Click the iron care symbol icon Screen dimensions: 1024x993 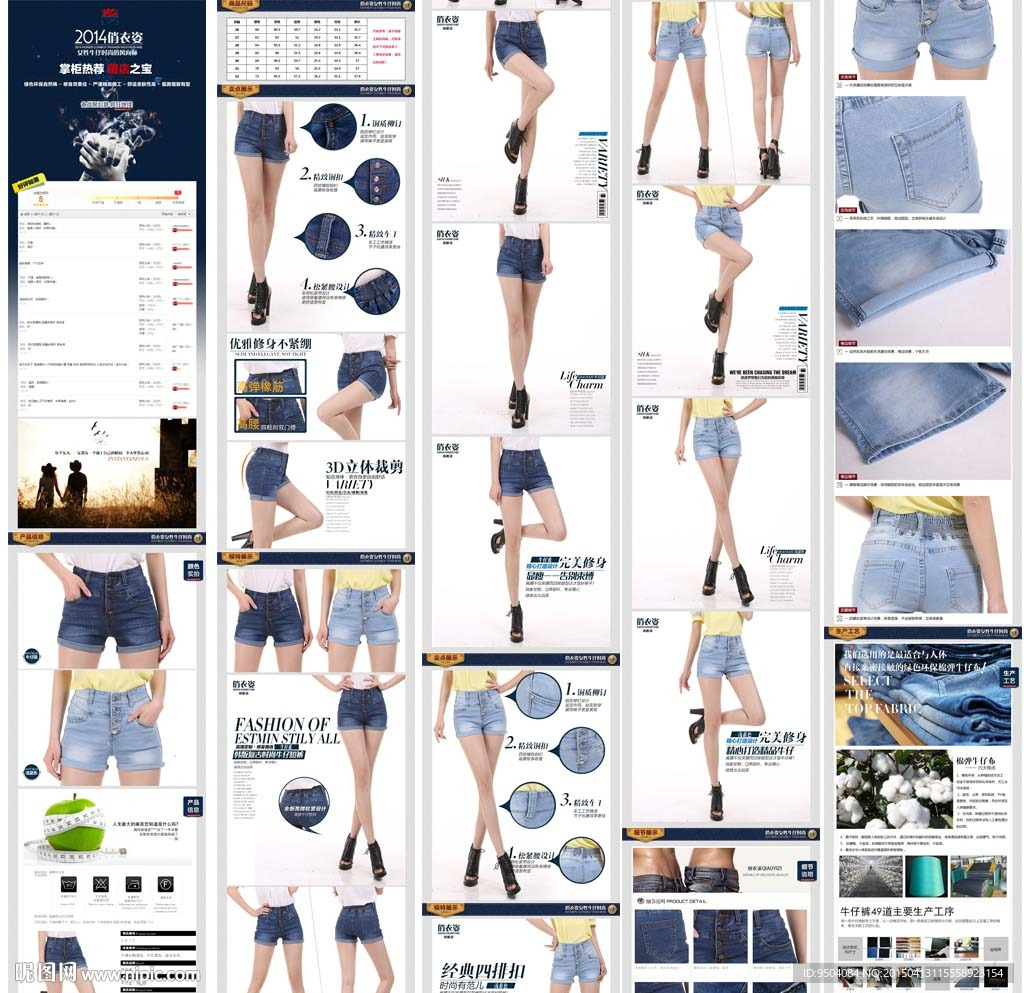[133, 884]
